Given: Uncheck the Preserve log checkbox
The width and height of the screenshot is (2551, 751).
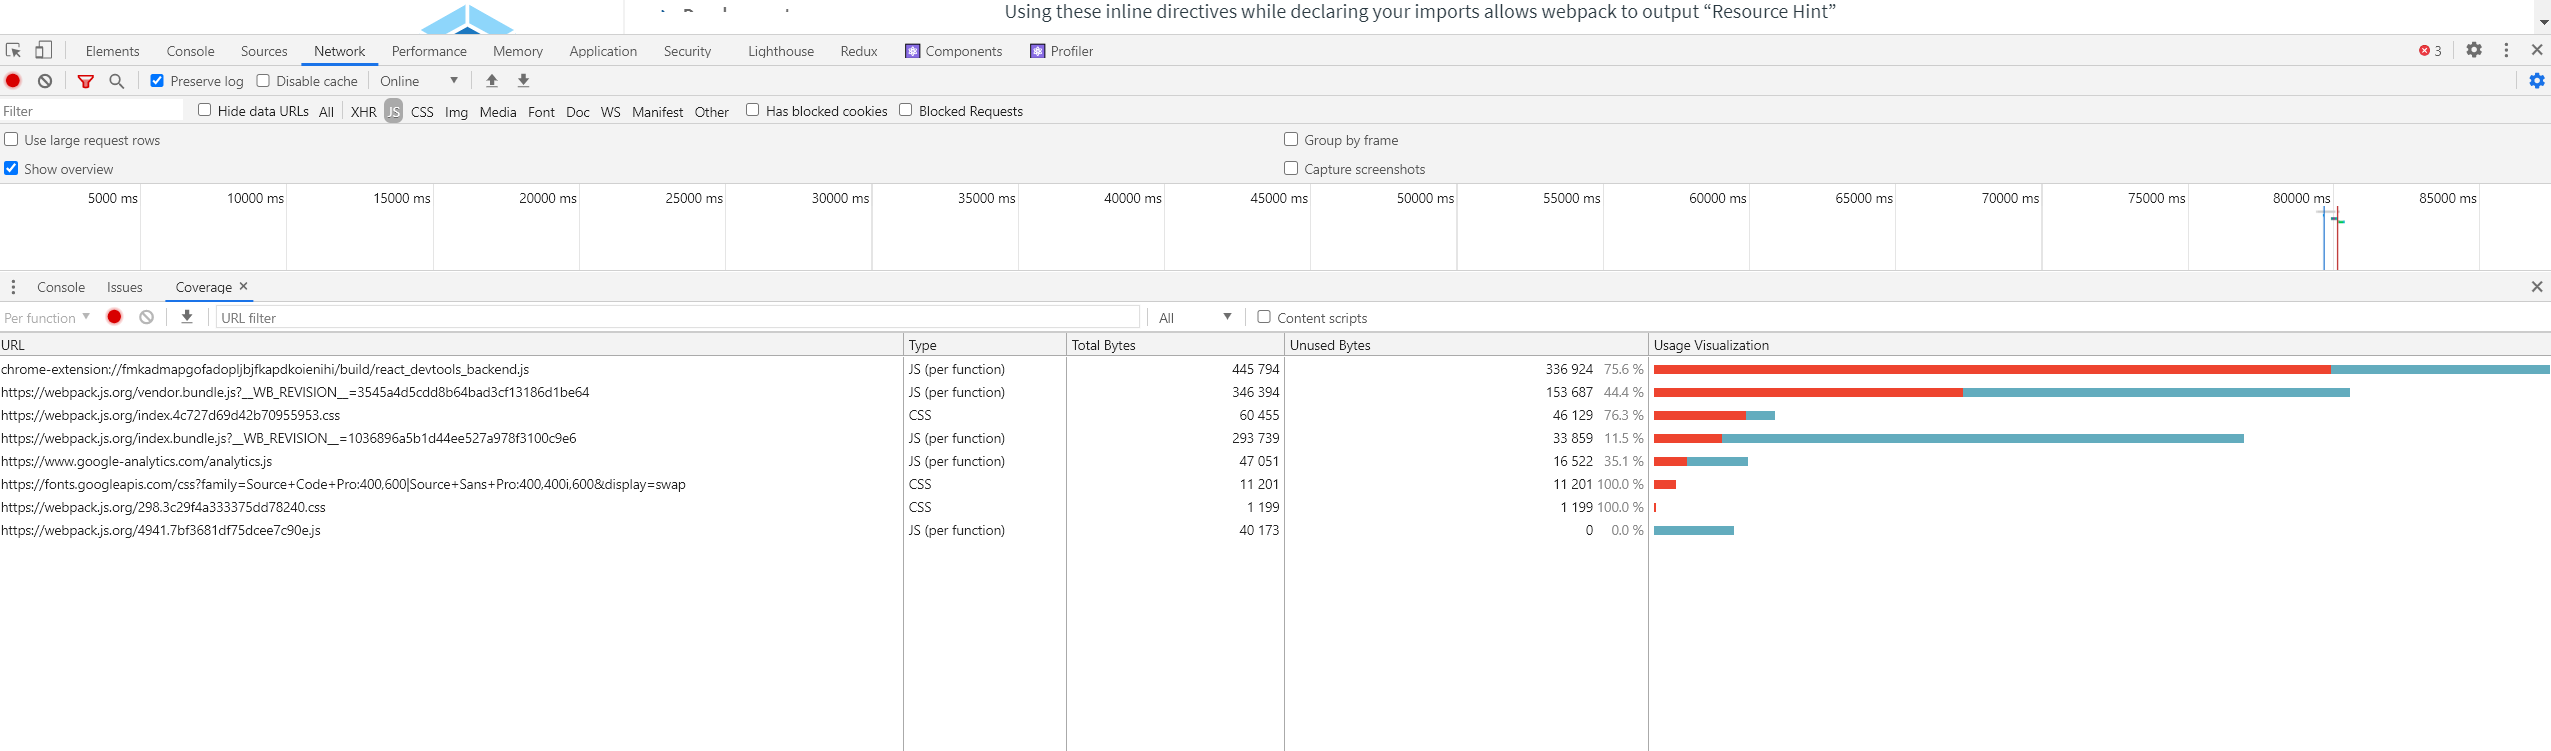Looking at the screenshot, I should (157, 81).
